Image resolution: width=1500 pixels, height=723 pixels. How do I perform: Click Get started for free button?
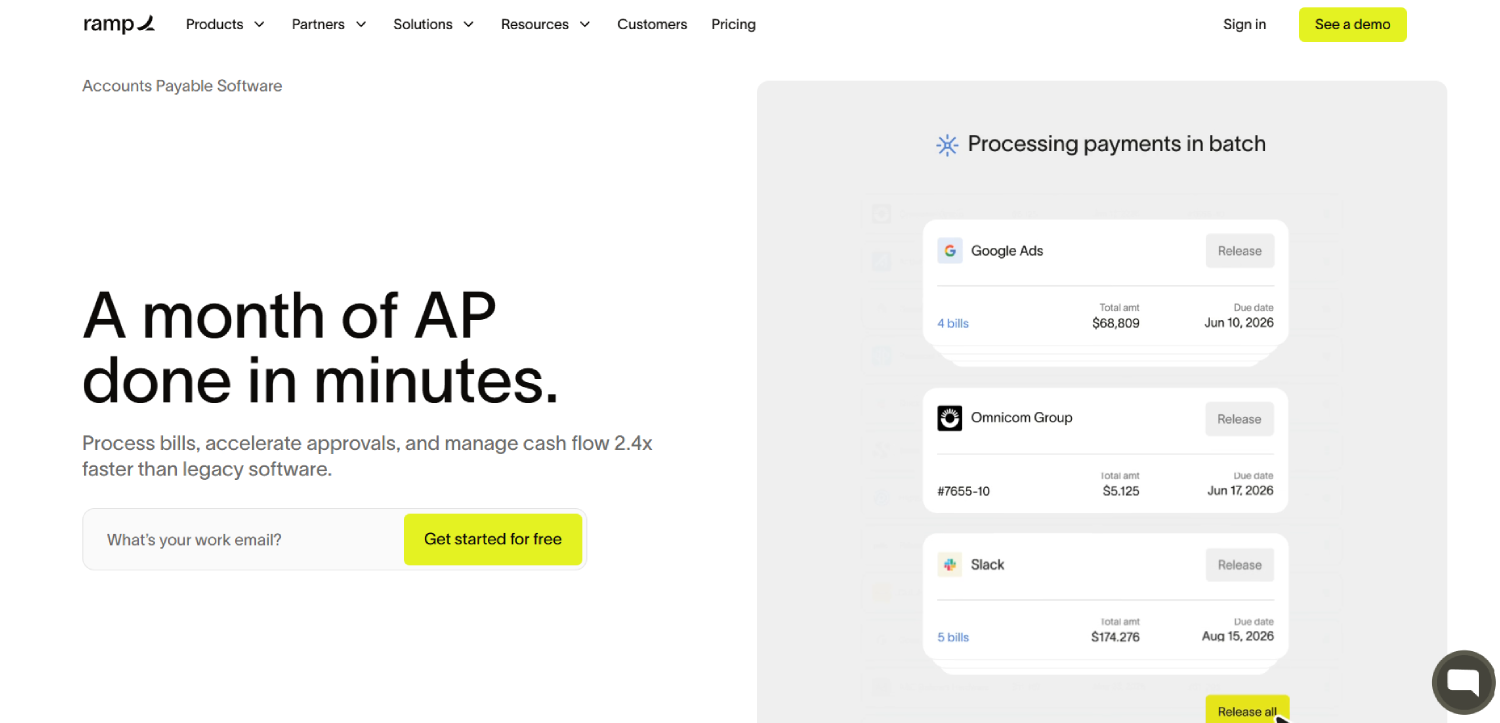[493, 539]
